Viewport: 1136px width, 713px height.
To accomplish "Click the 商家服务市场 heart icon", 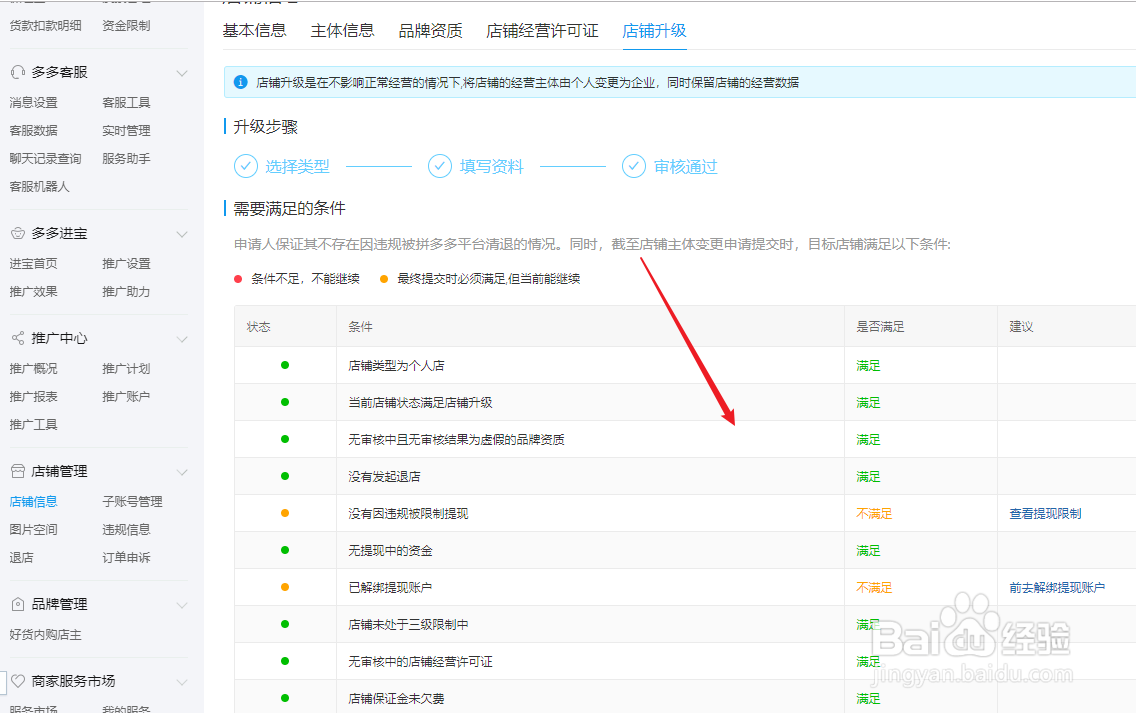I will tap(18, 681).
